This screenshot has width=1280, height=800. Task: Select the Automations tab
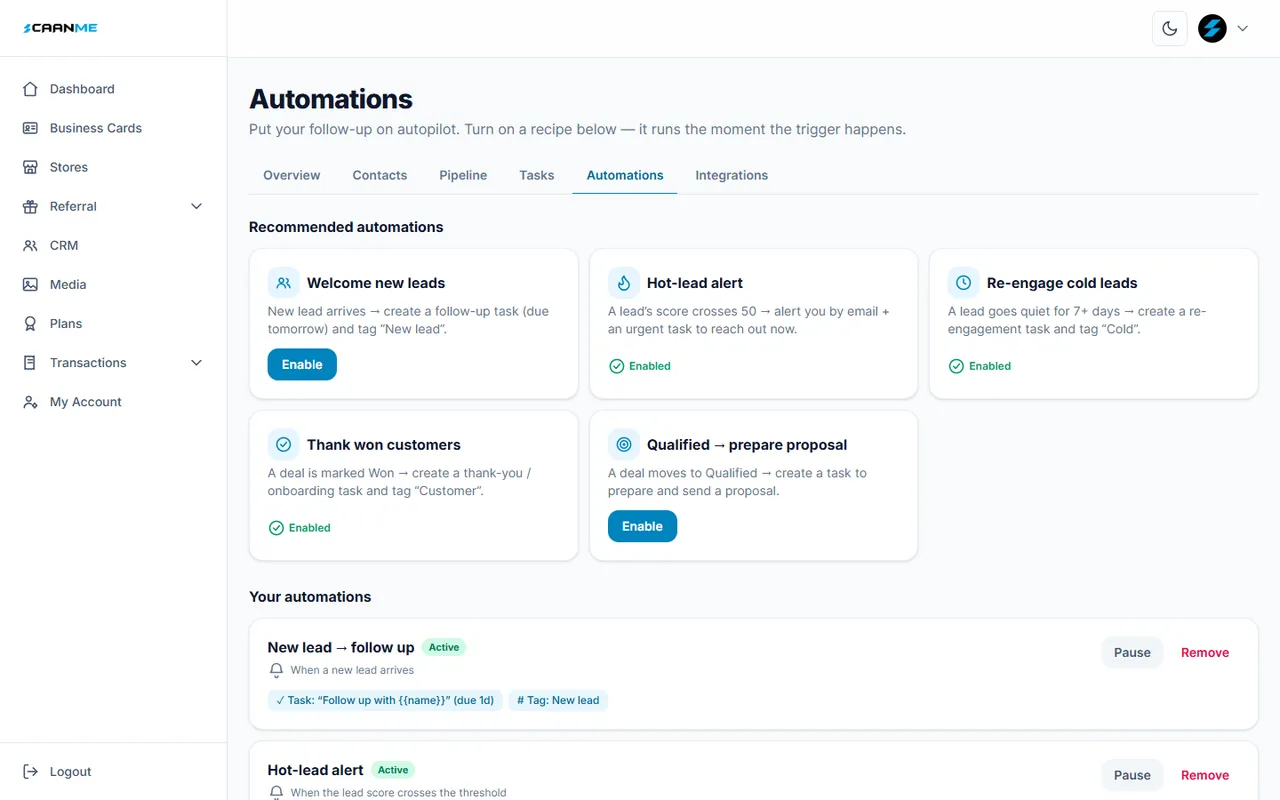pyautogui.click(x=625, y=175)
